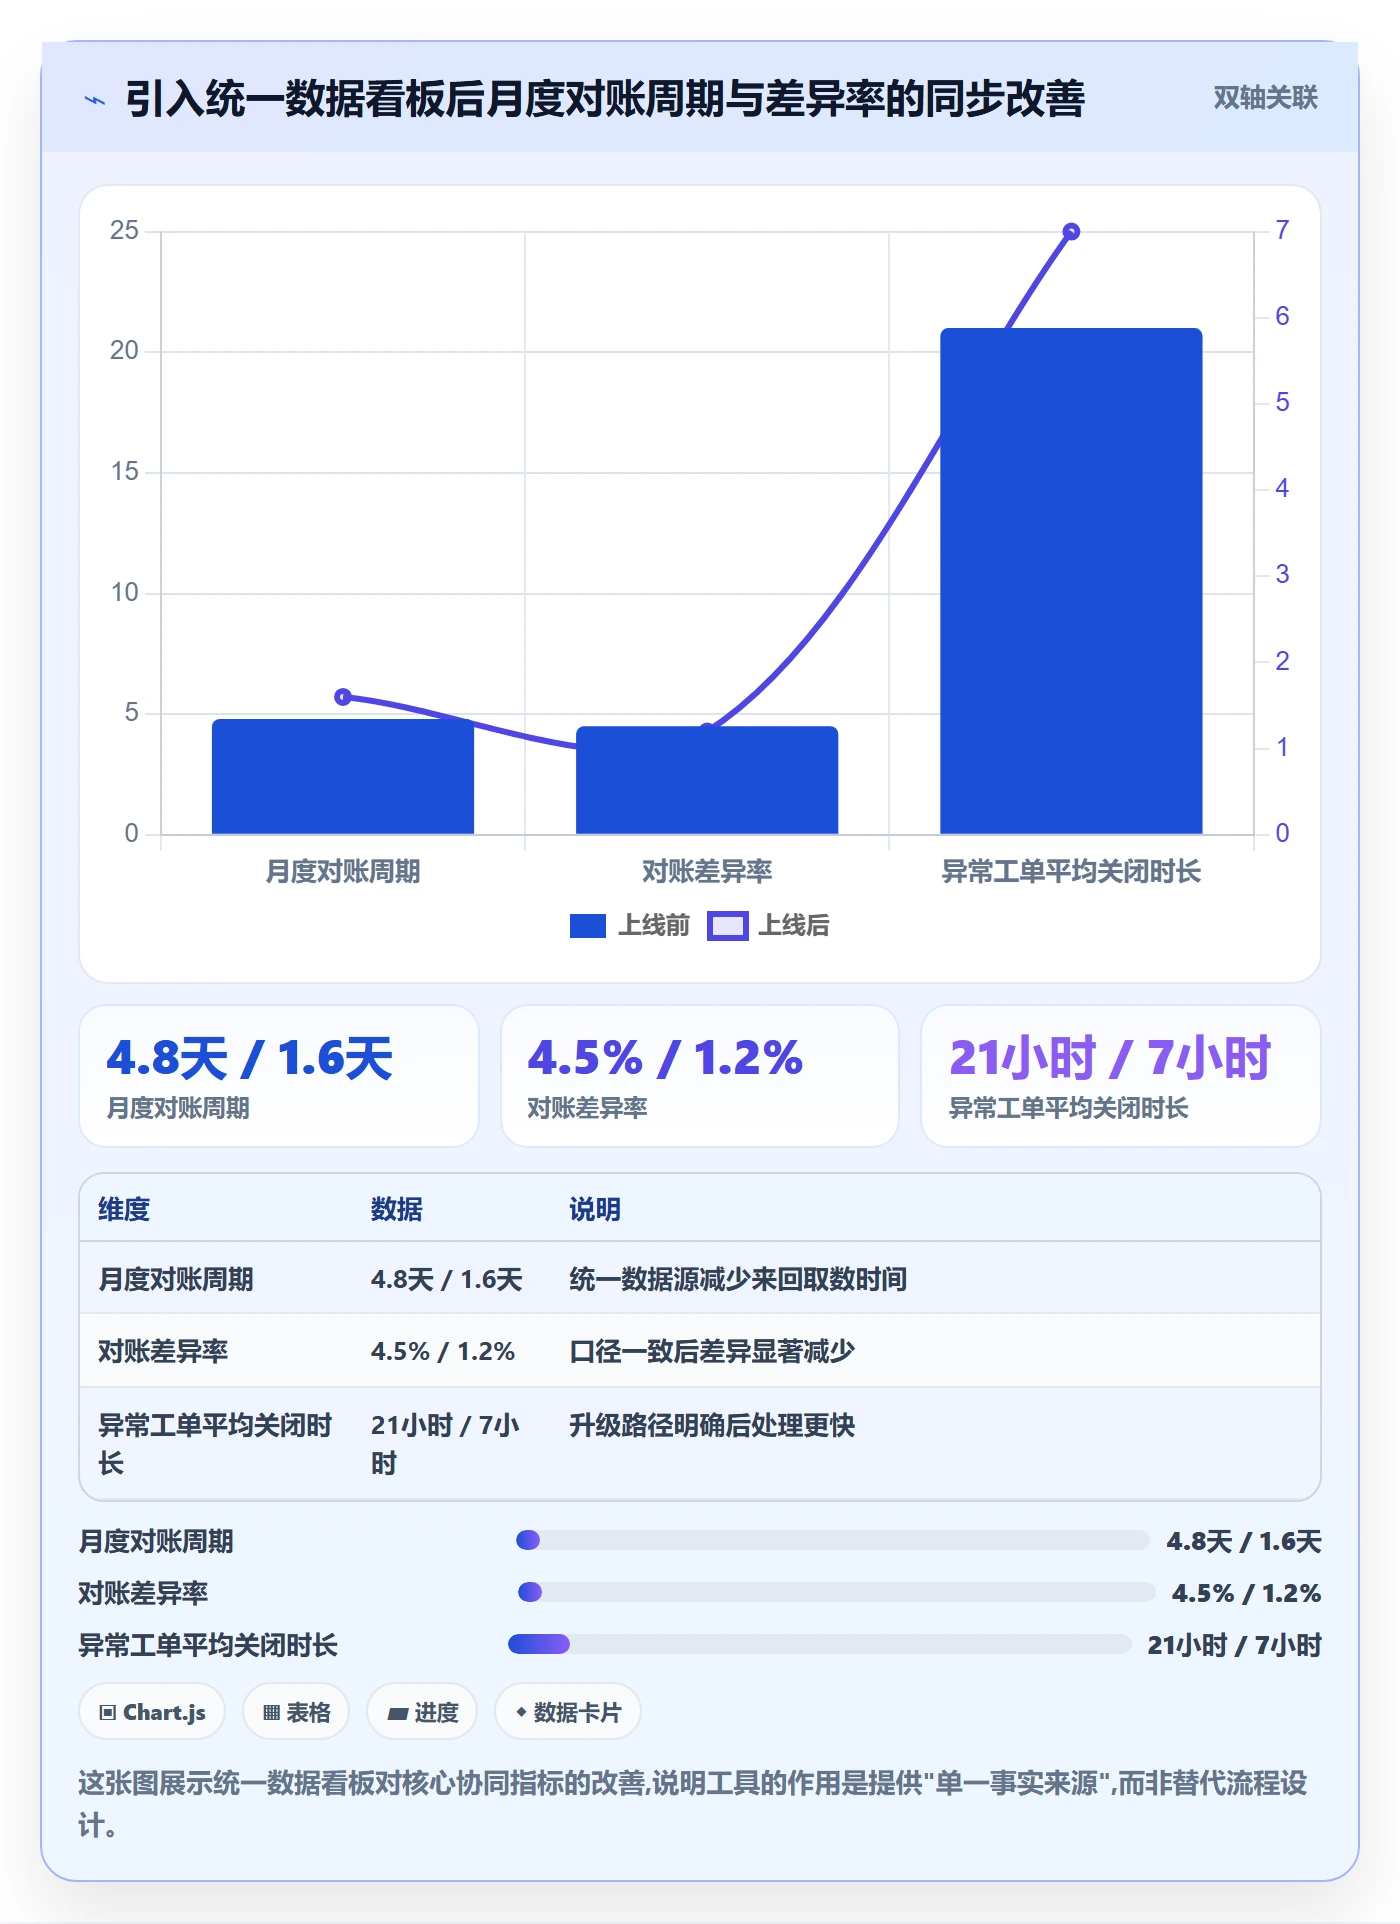
Task: Click the 双轴关联 badge in the header
Action: (1265, 98)
